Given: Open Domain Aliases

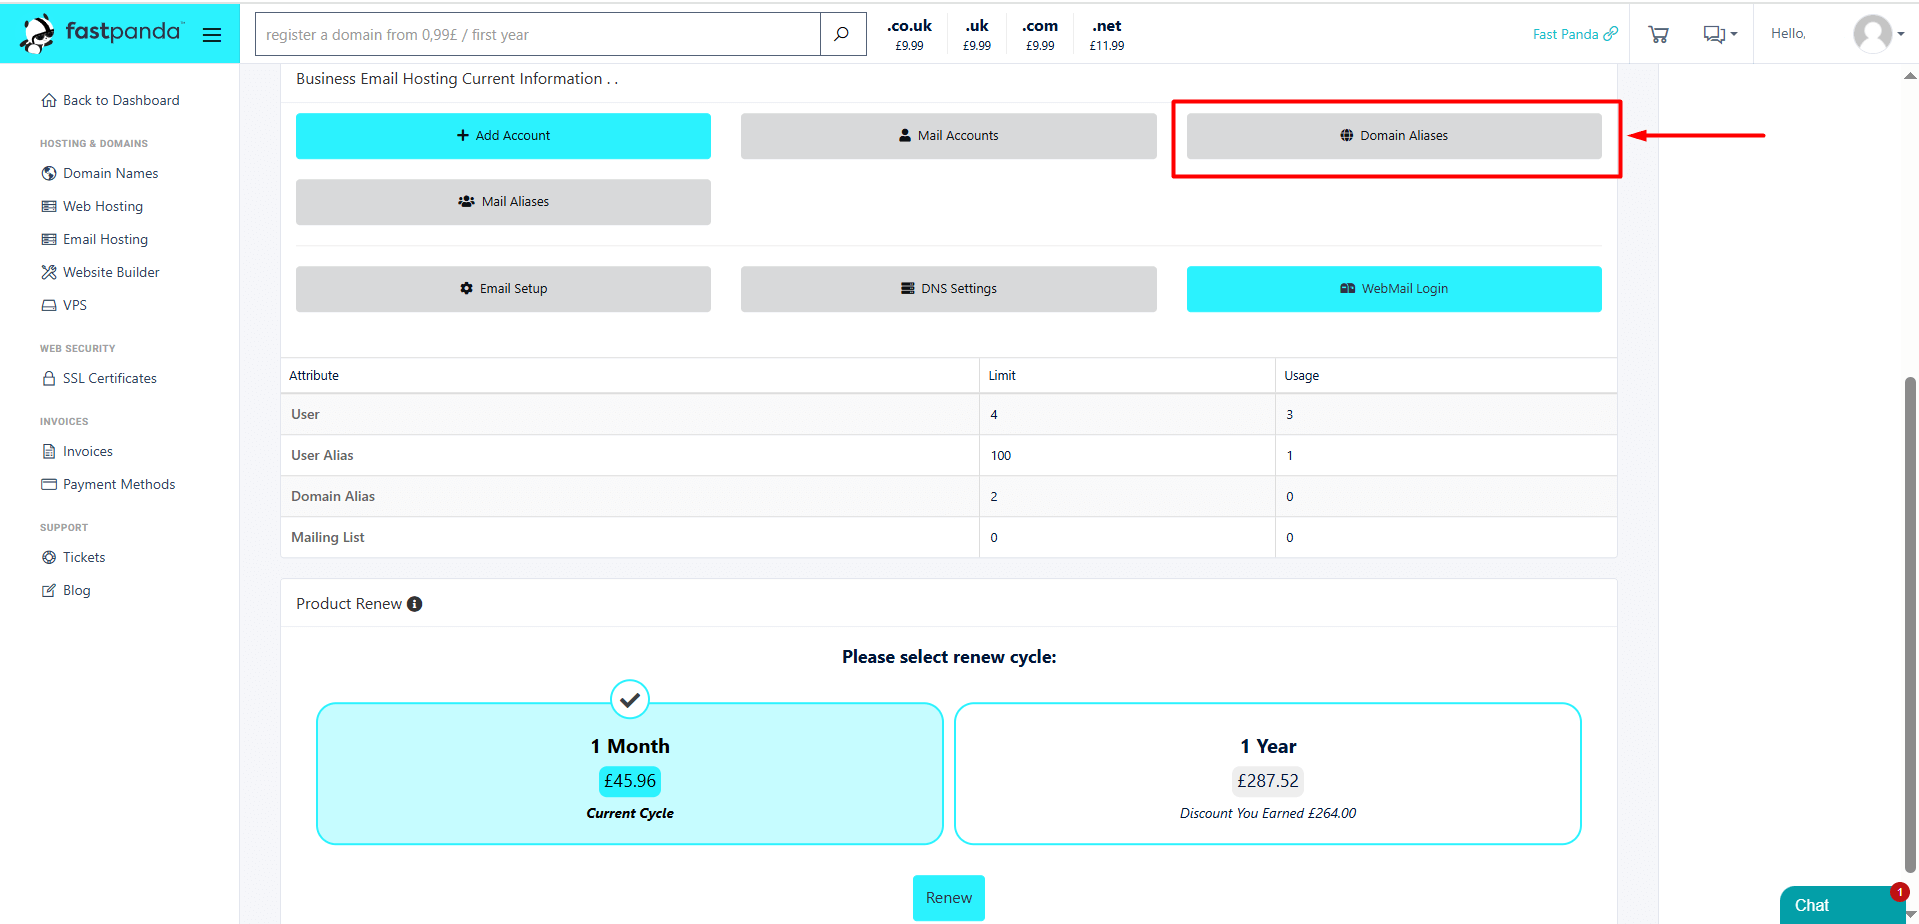Looking at the screenshot, I should [1393, 136].
